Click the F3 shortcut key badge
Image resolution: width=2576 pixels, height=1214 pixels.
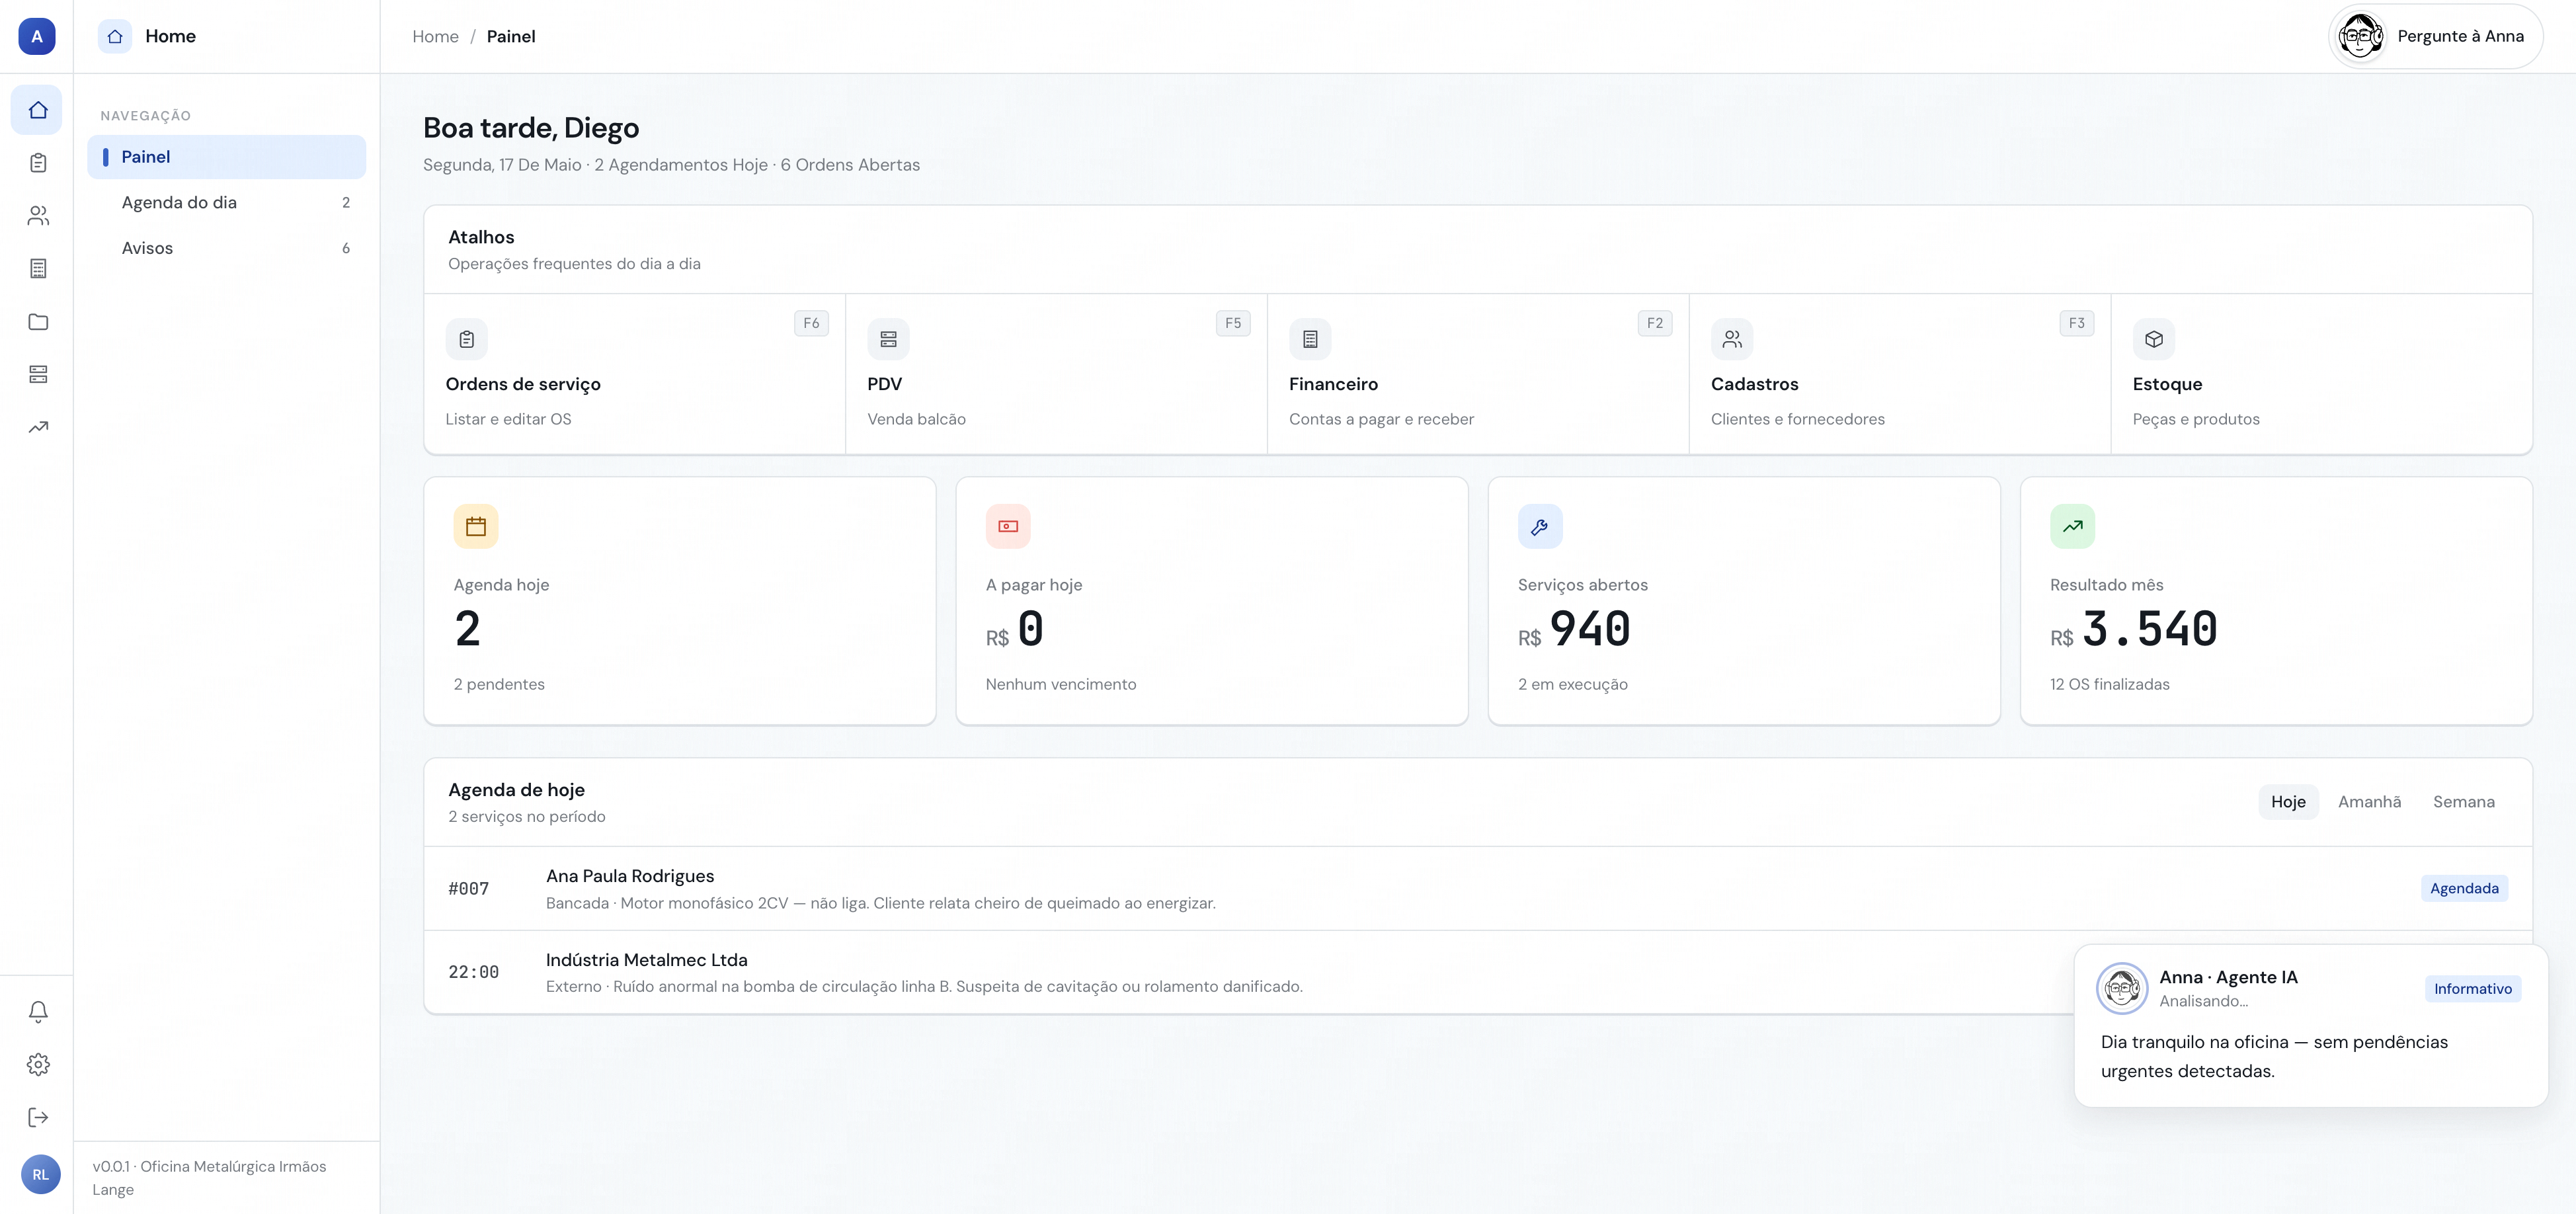2077,324
